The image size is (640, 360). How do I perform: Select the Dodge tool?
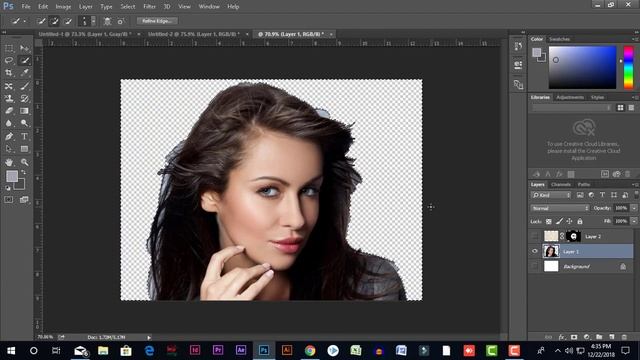click(x=24, y=123)
